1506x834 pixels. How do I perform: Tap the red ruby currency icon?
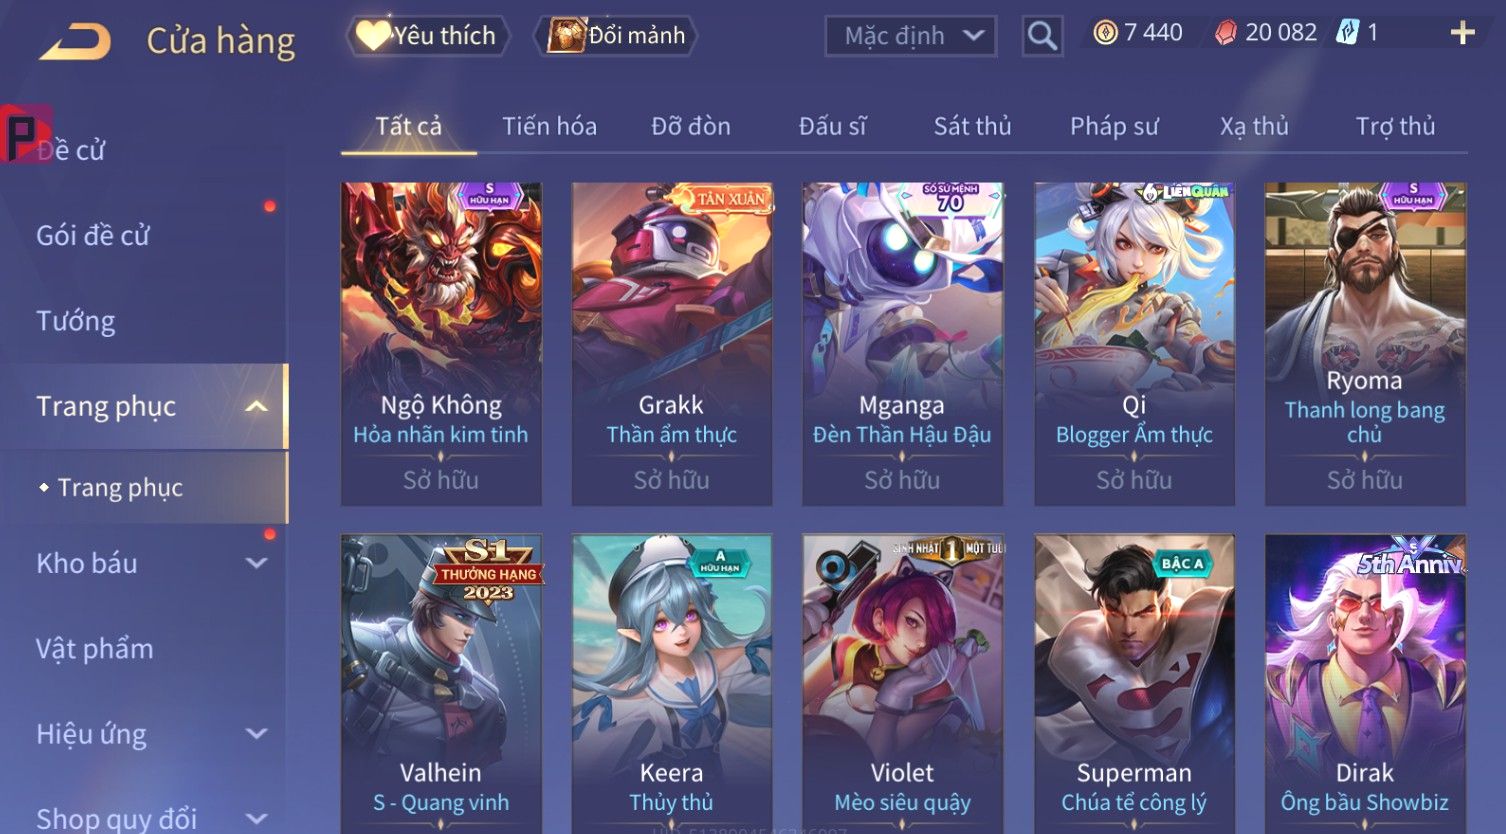click(1225, 33)
